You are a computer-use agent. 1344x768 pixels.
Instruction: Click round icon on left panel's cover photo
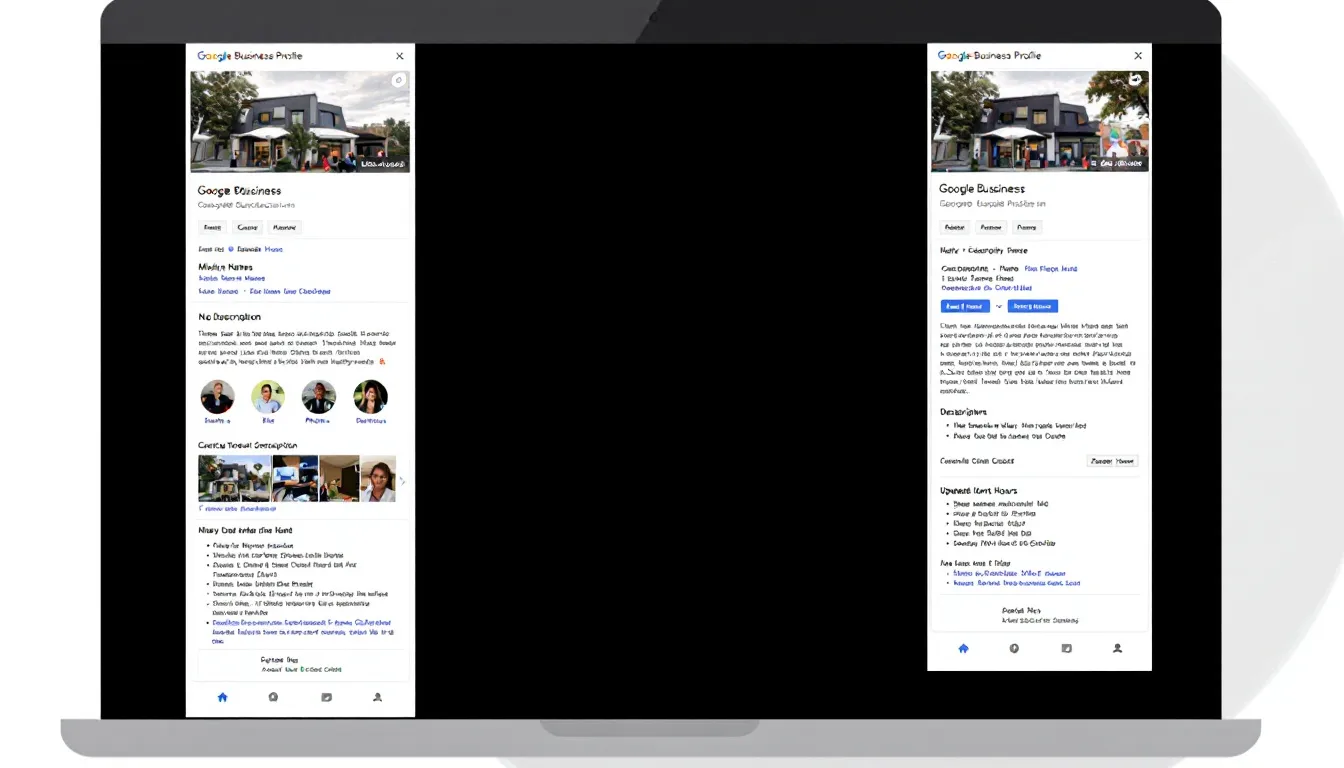[x=398, y=80]
